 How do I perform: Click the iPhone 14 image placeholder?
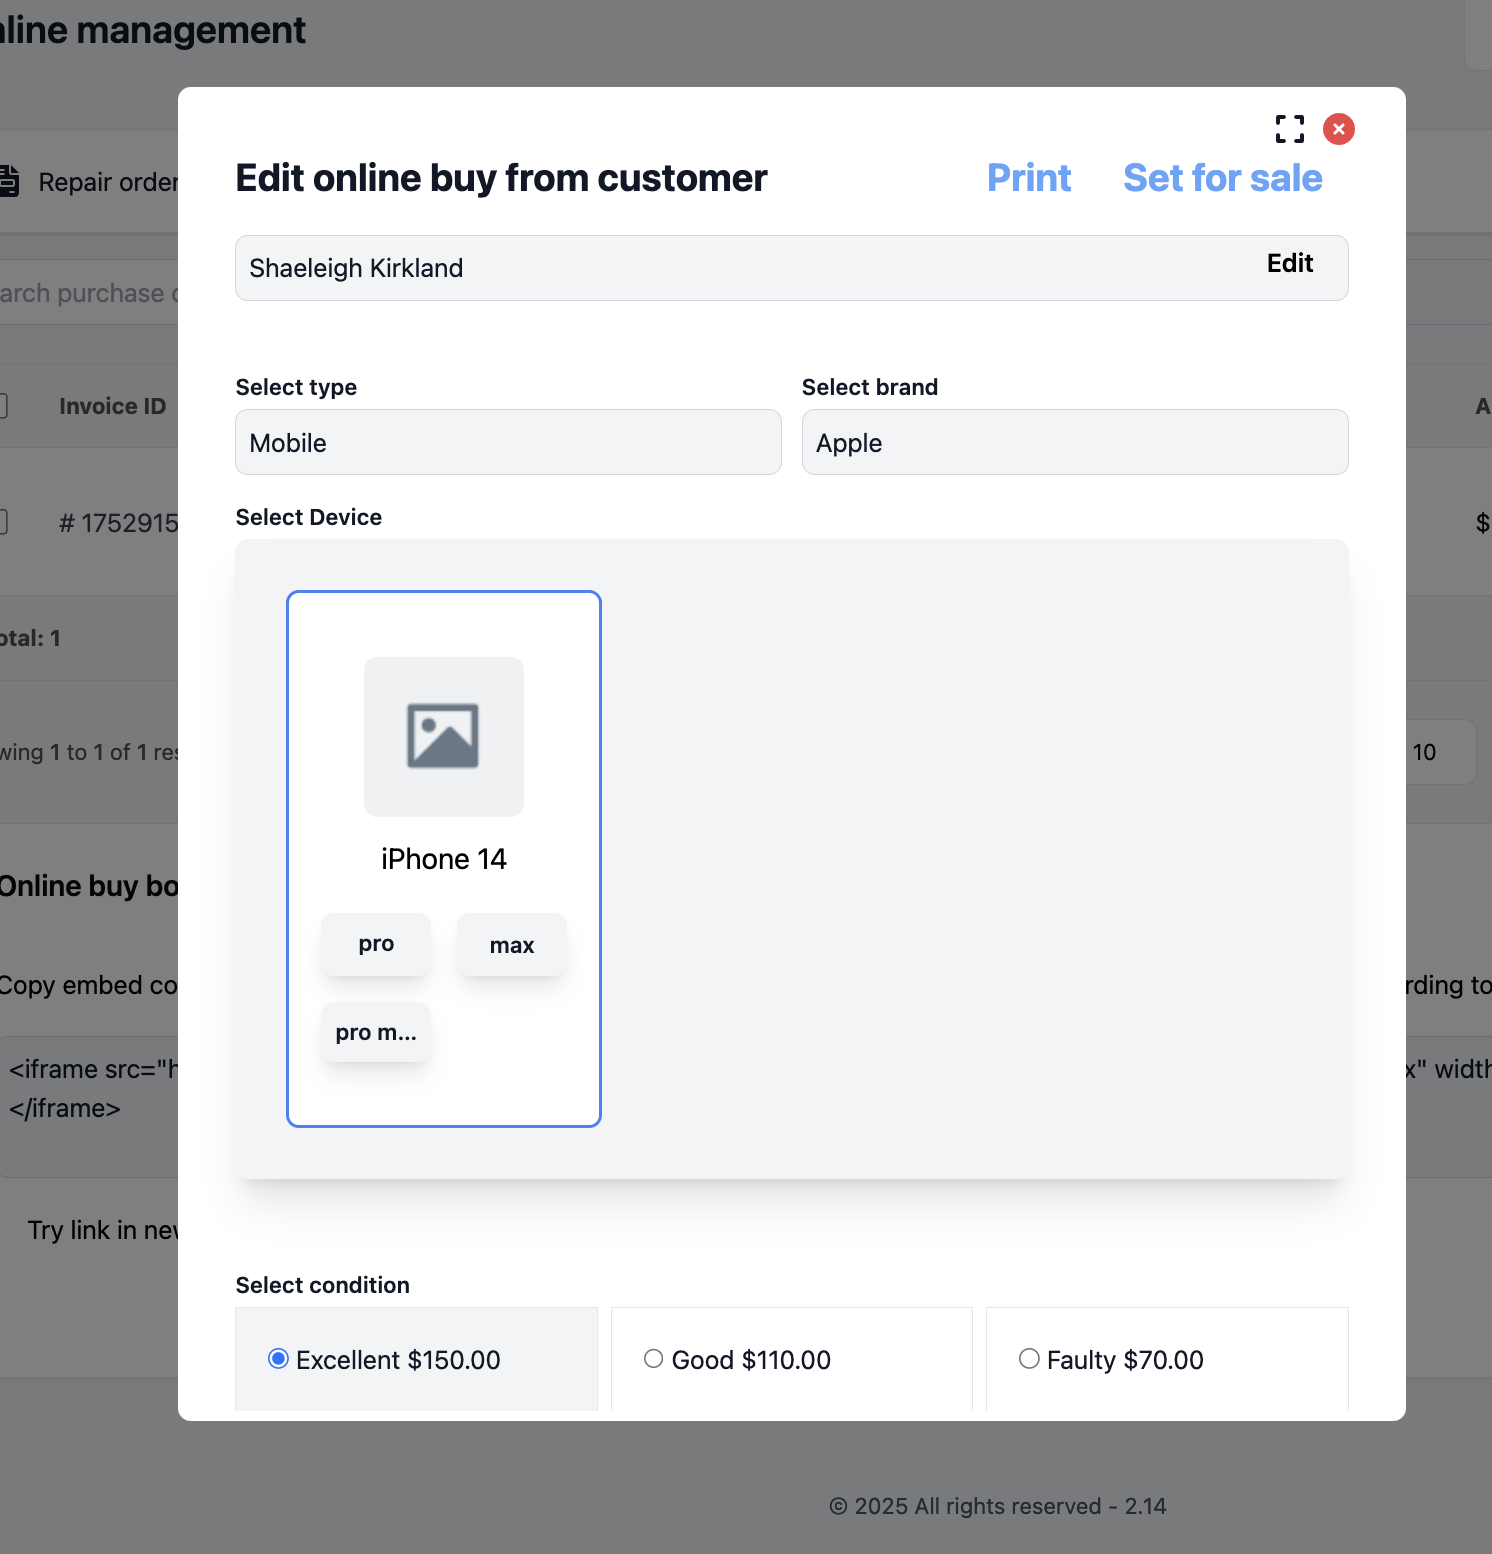click(x=443, y=737)
